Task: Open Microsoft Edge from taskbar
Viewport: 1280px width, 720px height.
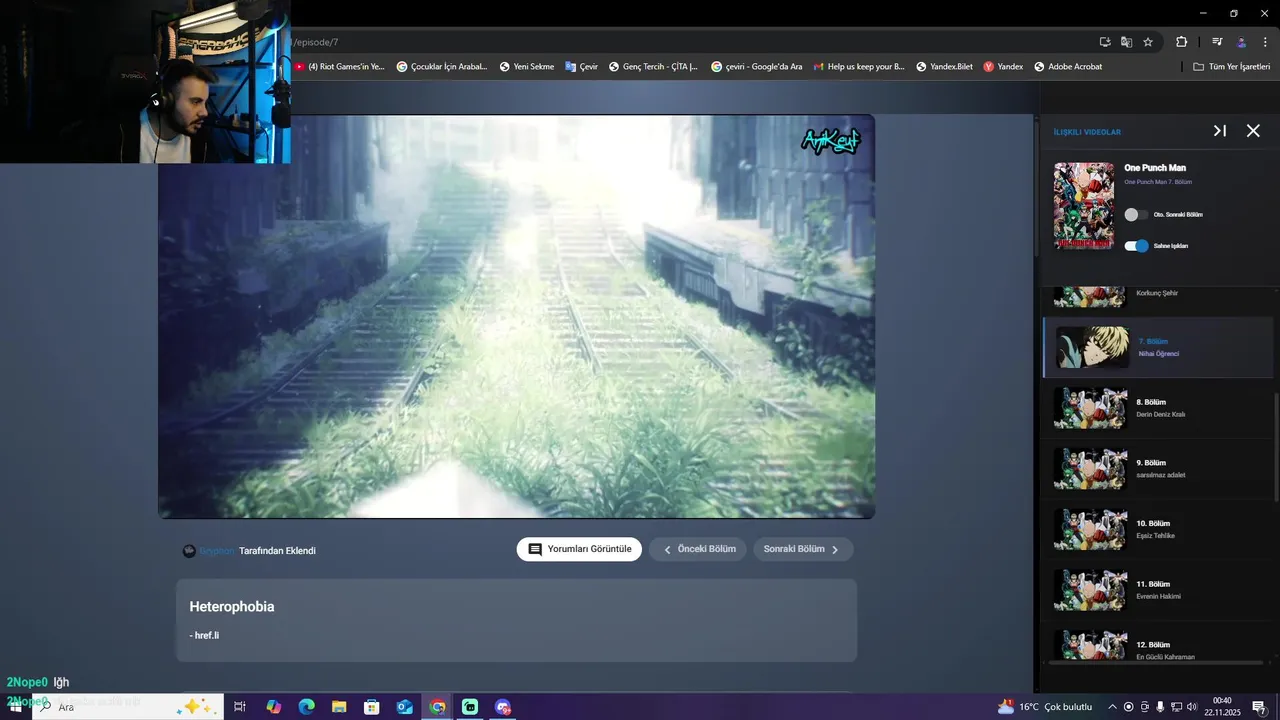Action: pyautogui.click(x=307, y=707)
